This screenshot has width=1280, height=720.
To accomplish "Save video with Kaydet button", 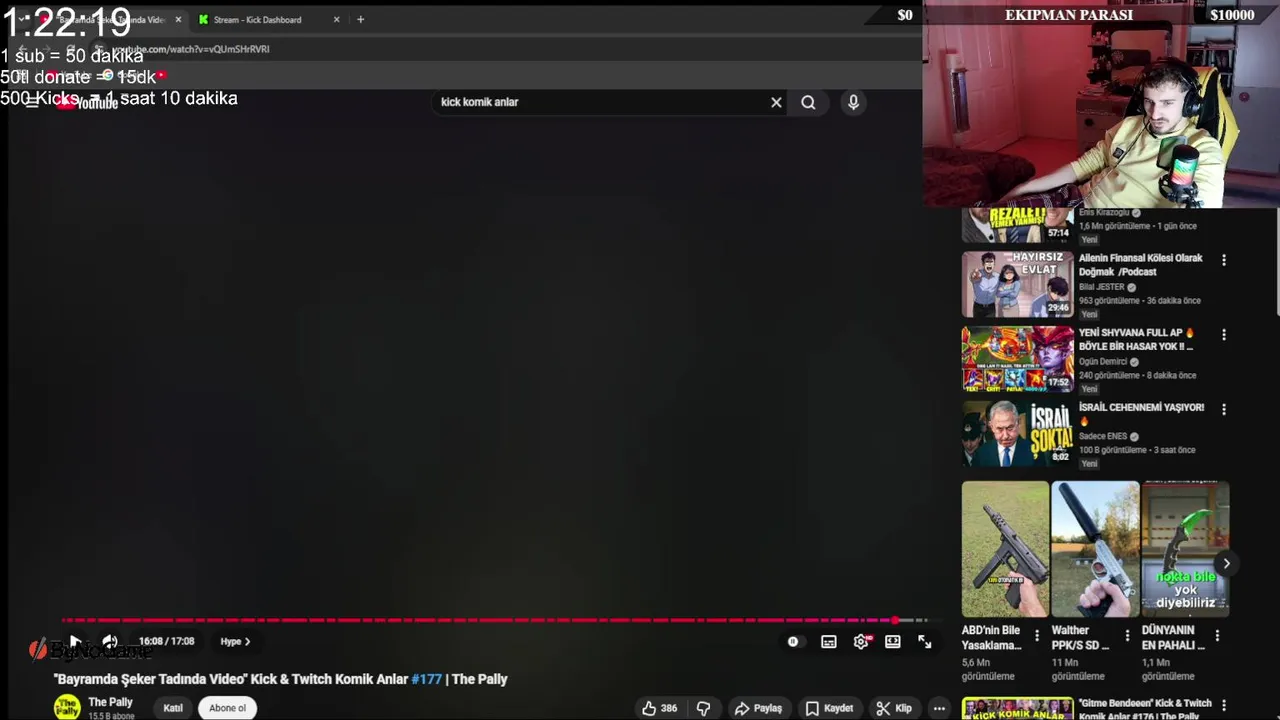I will coord(830,708).
